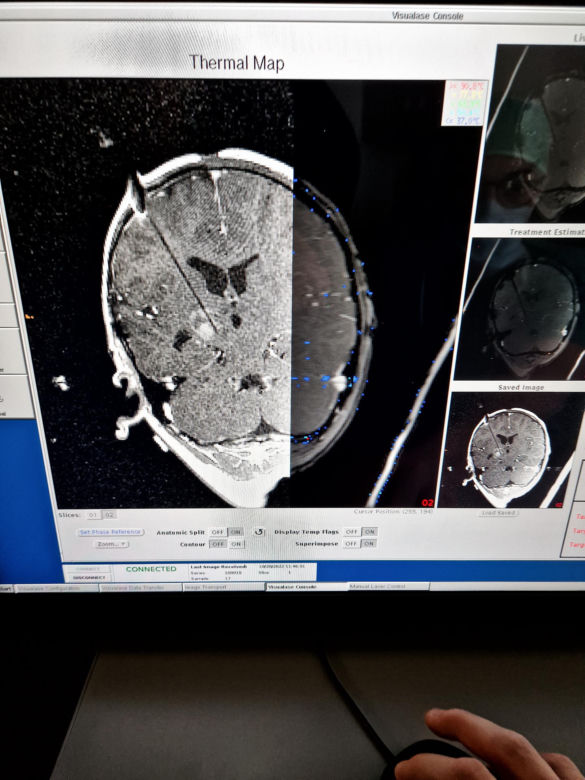The width and height of the screenshot is (585, 780).
Task: Turn Anatomic Split ON
Action: click(x=236, y=532)
